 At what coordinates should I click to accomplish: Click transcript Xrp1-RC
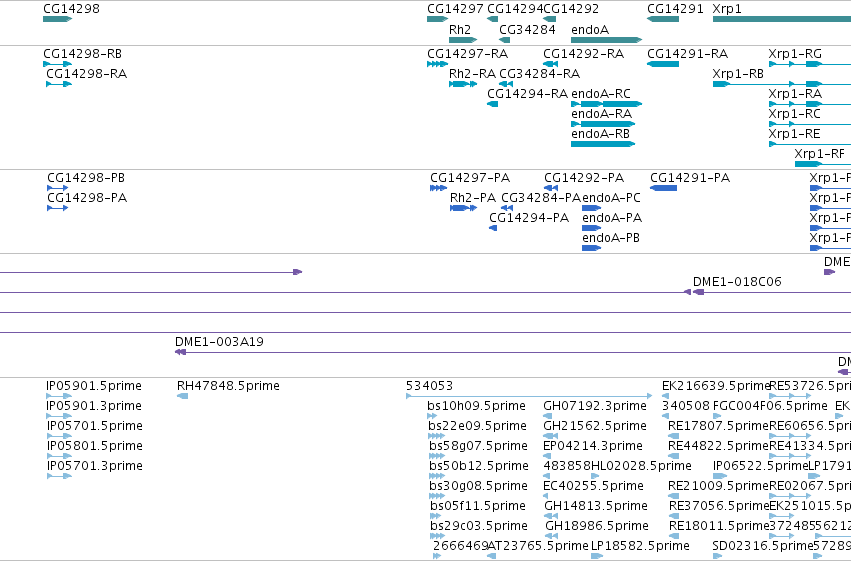(810, 124)
